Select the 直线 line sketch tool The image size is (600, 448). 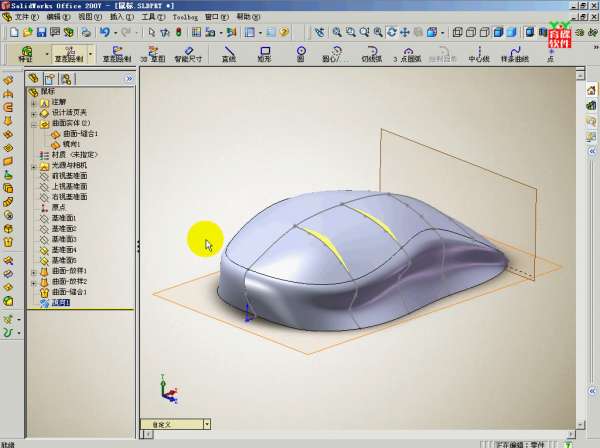pos(229,54)
